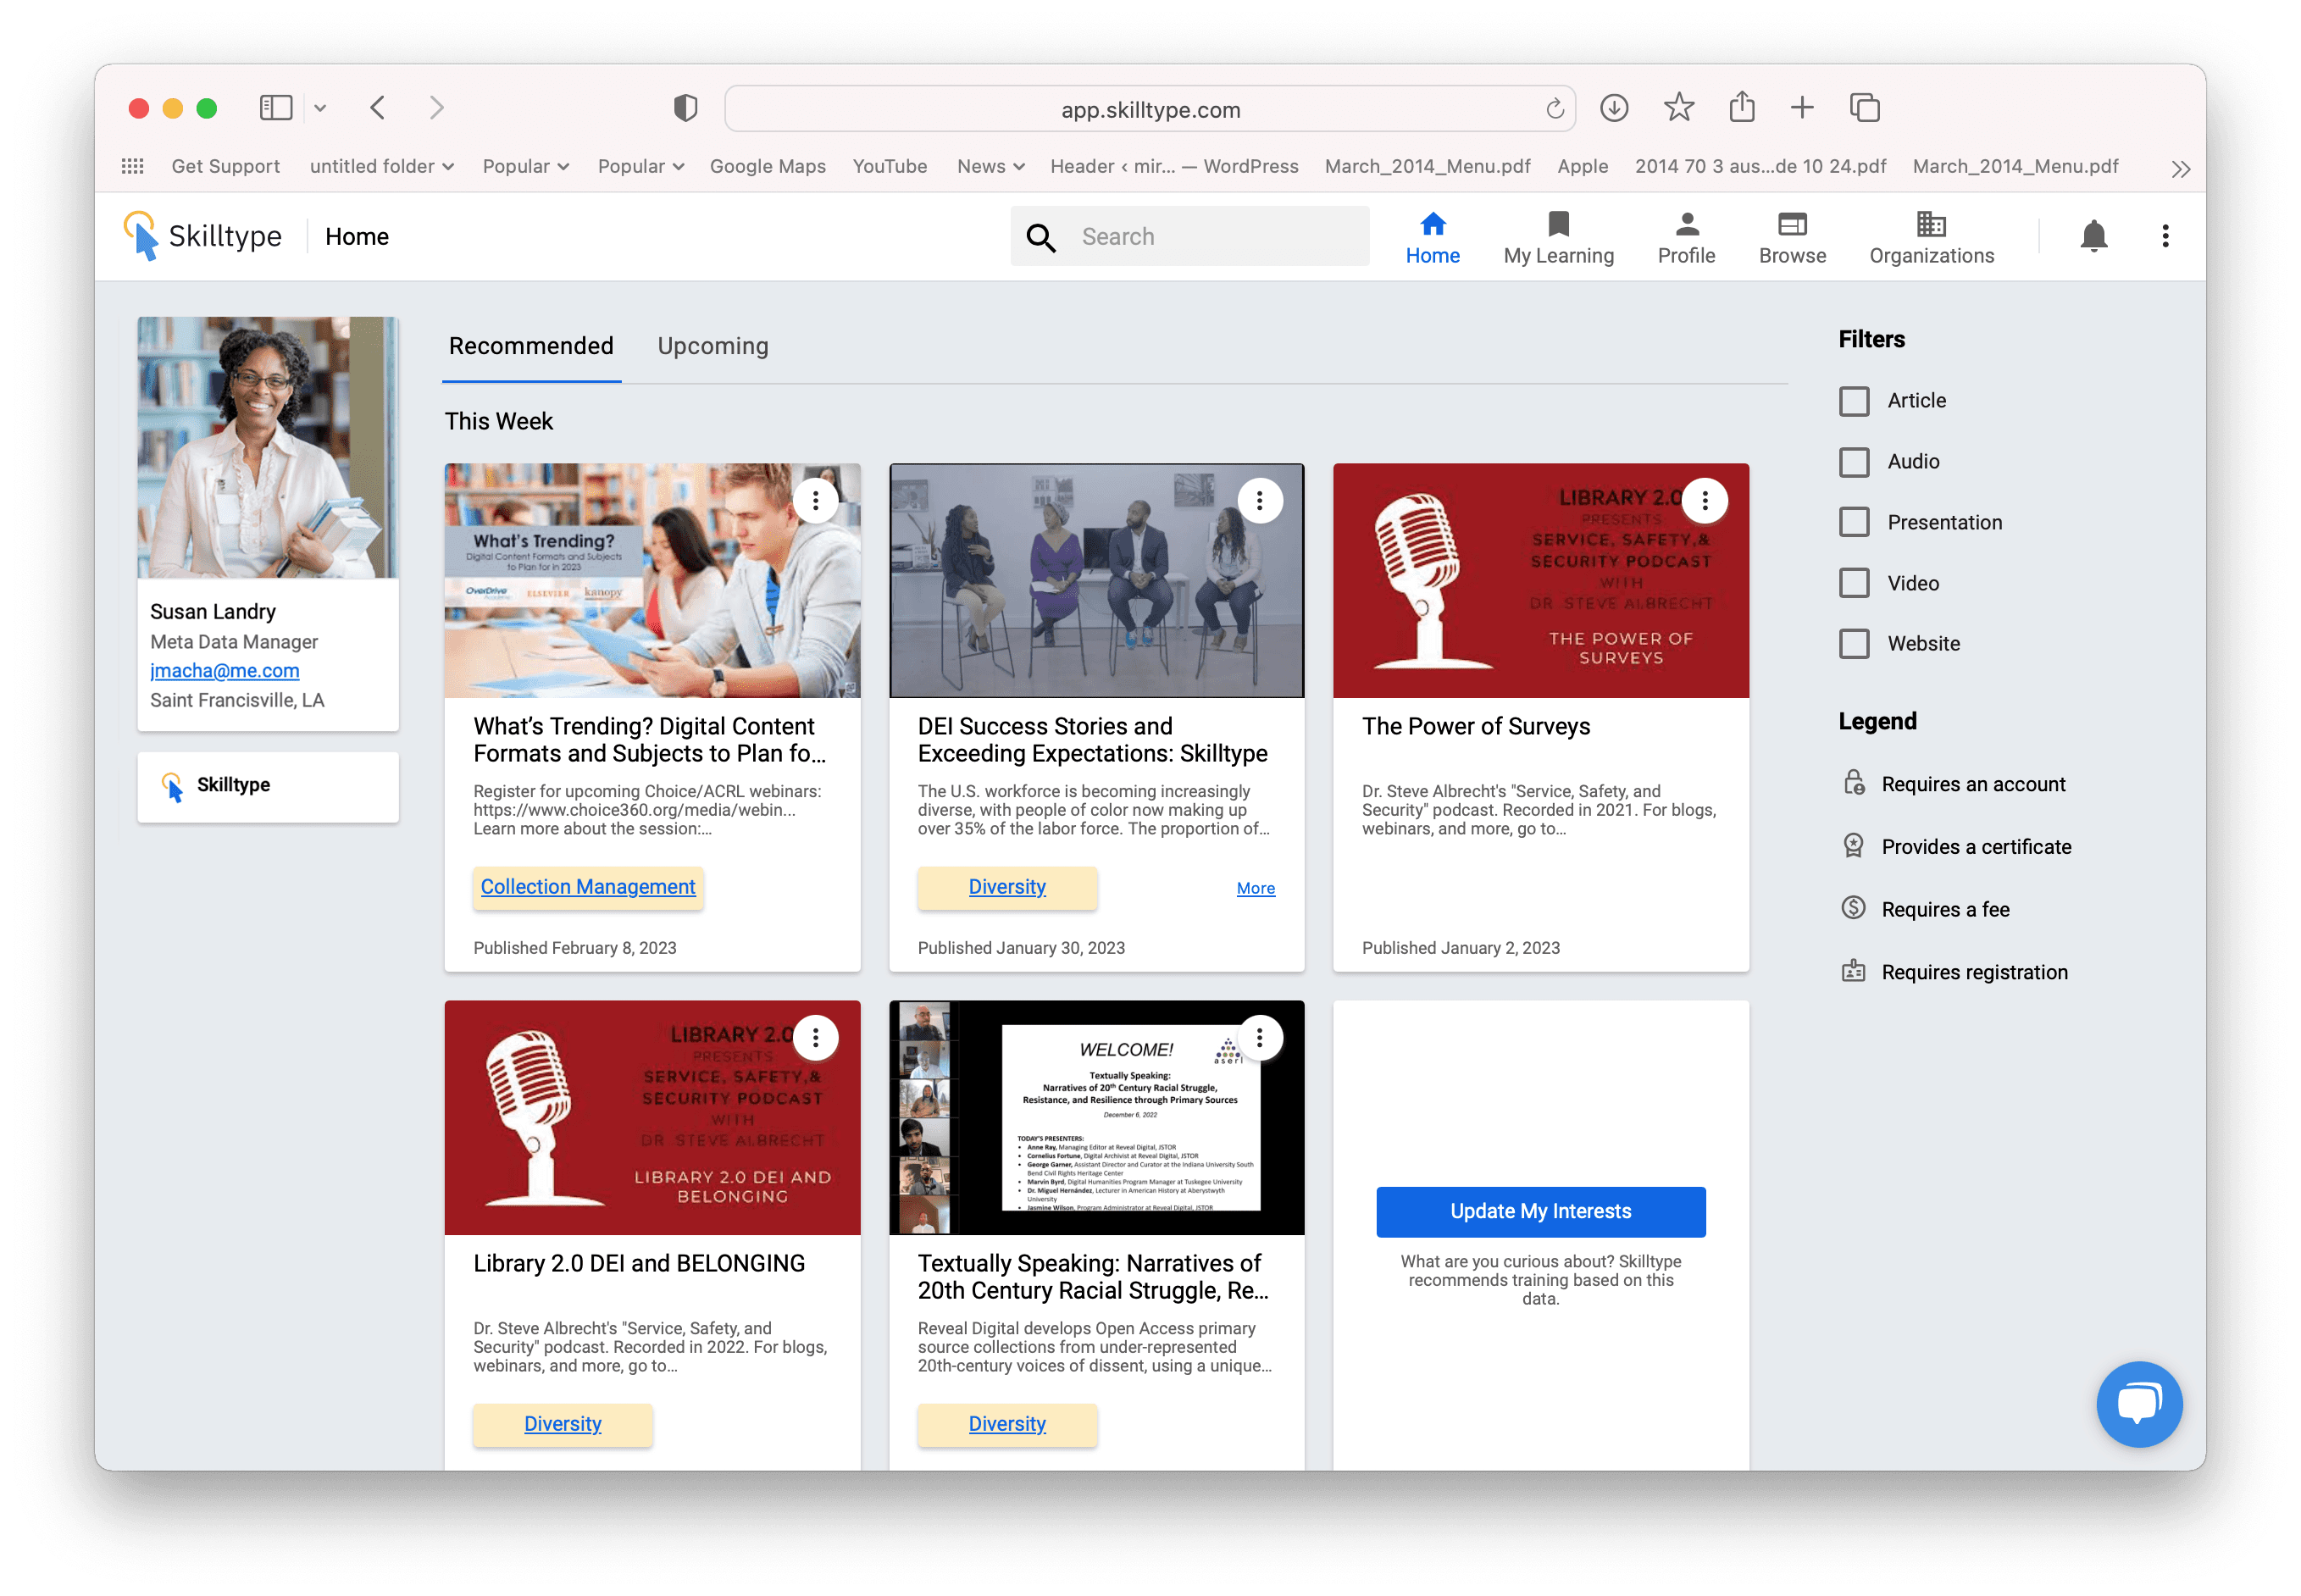Check the Video filter box

tap(1853, 583)
